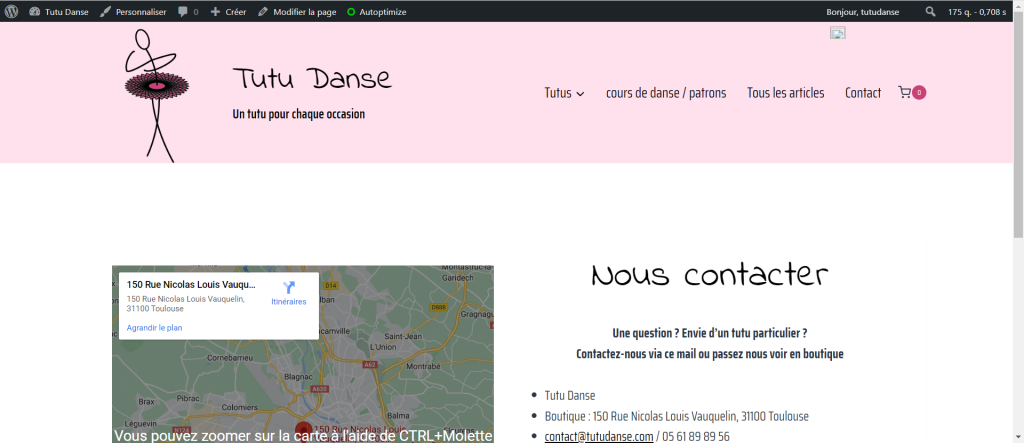This screenshot has height=443, width=1024.
Task: Open the Personnaliser customizer
Action: pos(133,12)
